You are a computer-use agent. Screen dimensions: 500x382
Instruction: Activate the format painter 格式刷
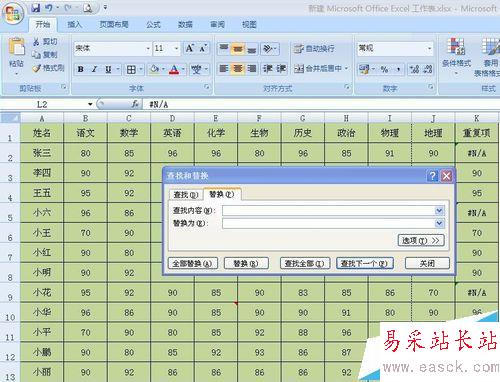tap(48, 68)
